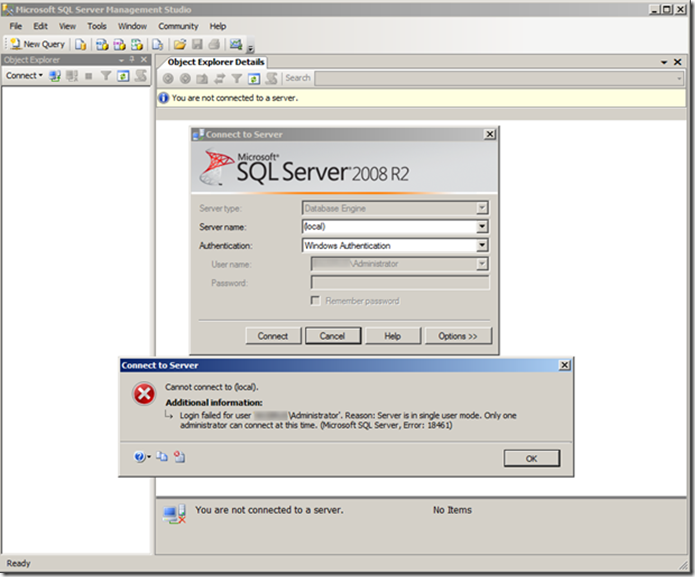This screenshot has width=695, height=577.
Task: Click the Cancel button in Connect to Server
Action: [x=332, y=336]
